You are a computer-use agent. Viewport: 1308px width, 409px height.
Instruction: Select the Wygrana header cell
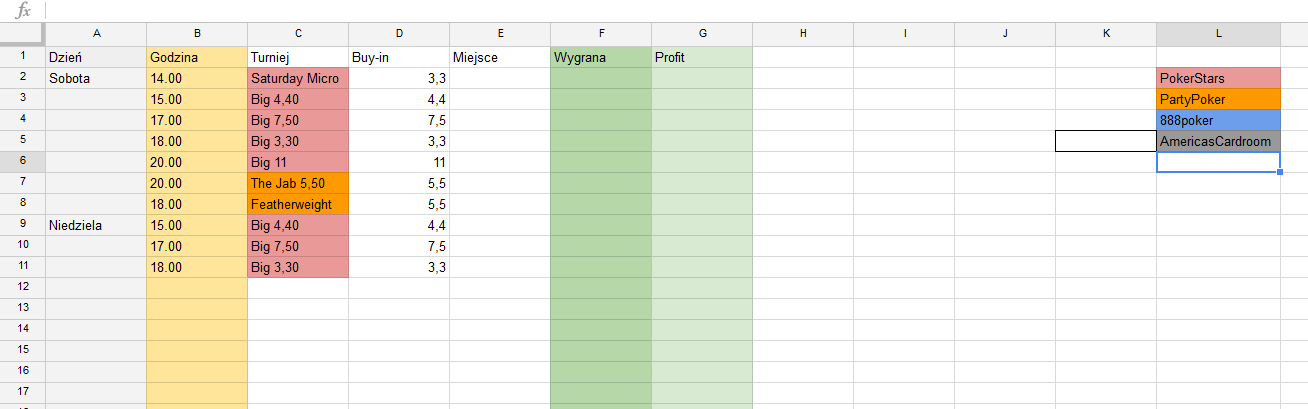[600, 57]
